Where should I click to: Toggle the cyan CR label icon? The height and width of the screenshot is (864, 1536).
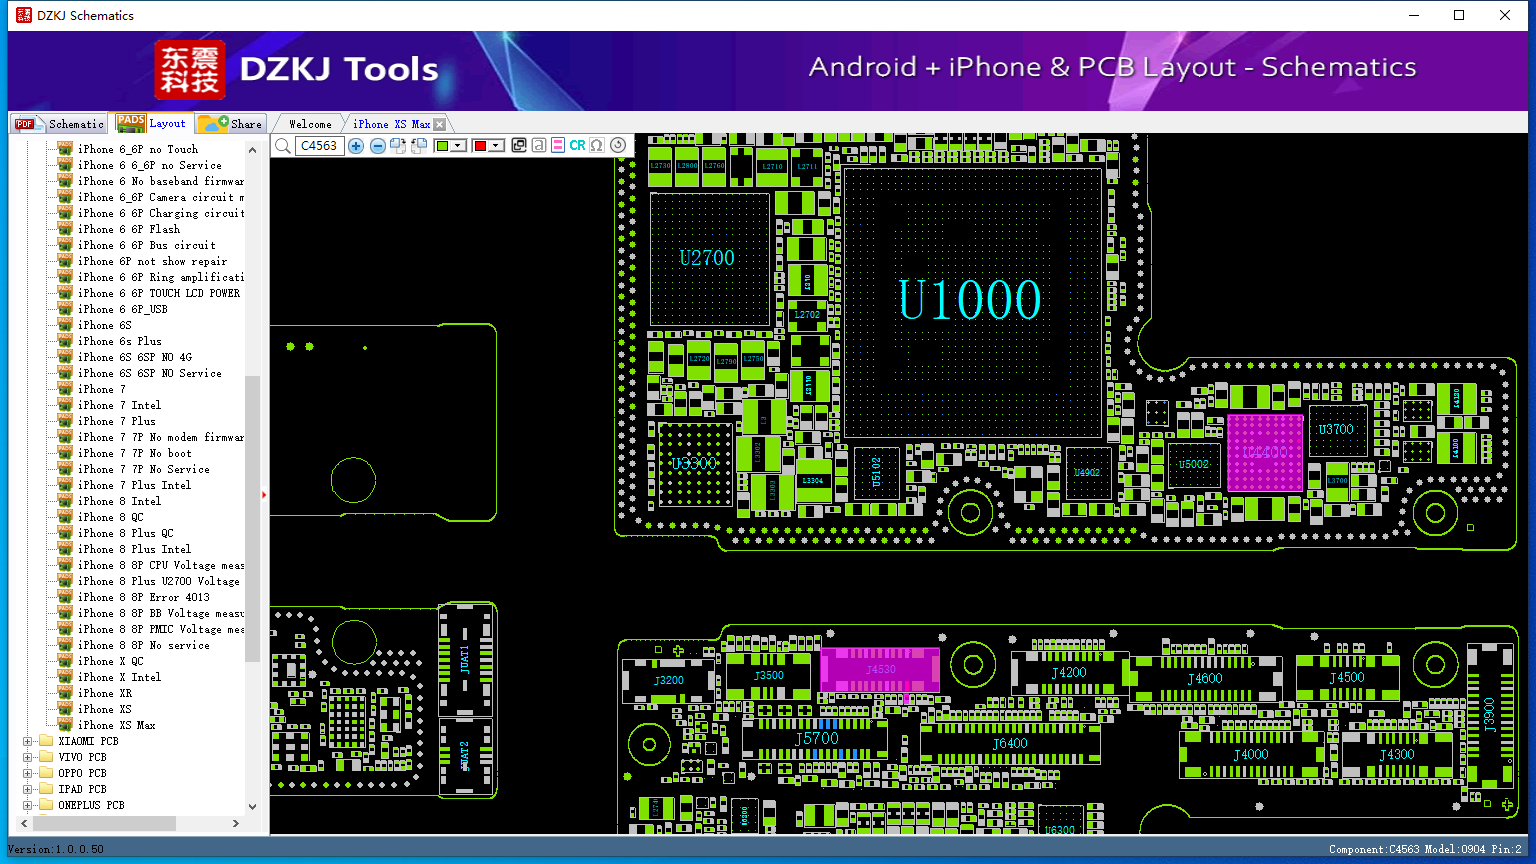click(x=578, y=146)
